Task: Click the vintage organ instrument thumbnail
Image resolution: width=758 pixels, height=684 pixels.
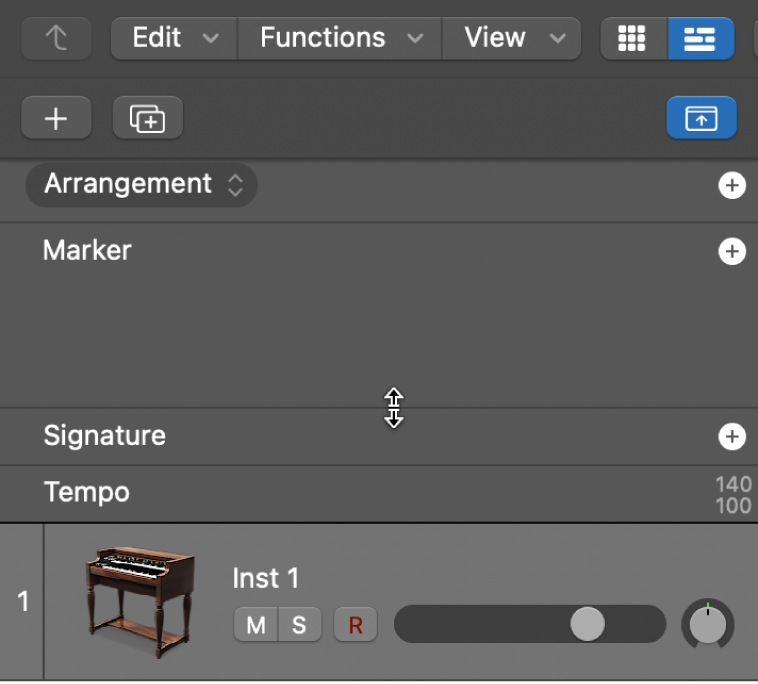Action: [x=141, y=602]
